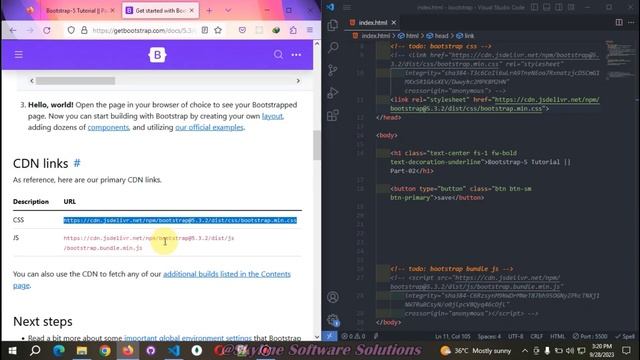Click the code block horizontal scrollbar thumb
This screenshot has width=640, height=360.
pyautogui.click(x=75, y=81)
